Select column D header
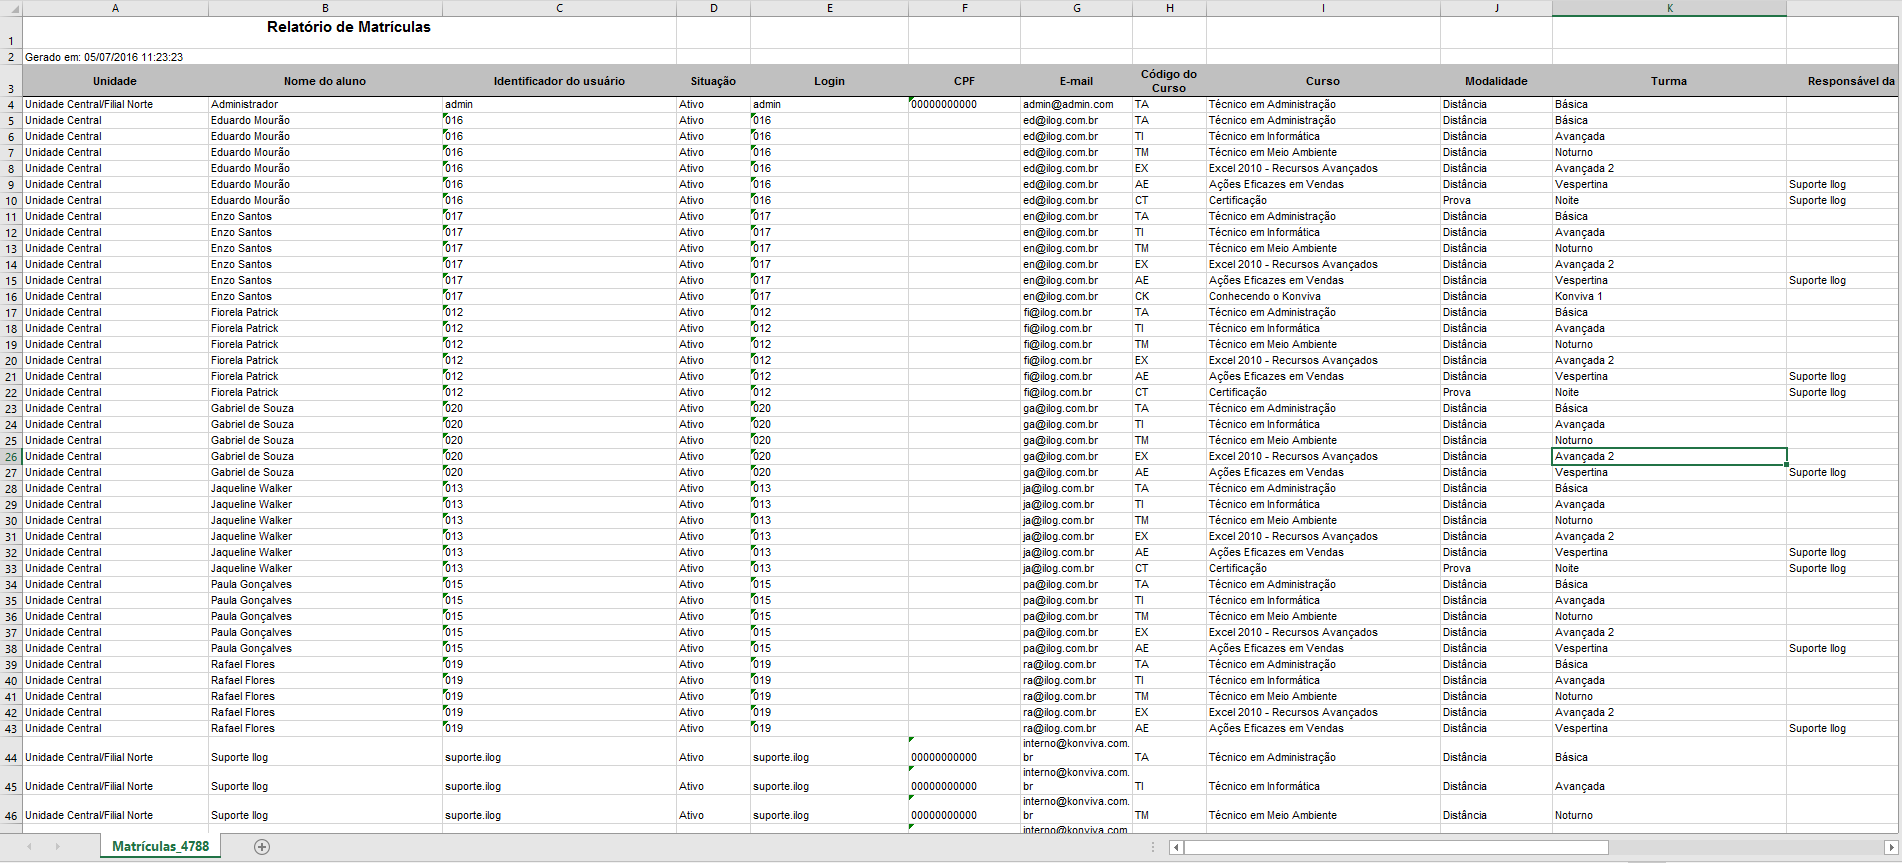 pos(713,8)
